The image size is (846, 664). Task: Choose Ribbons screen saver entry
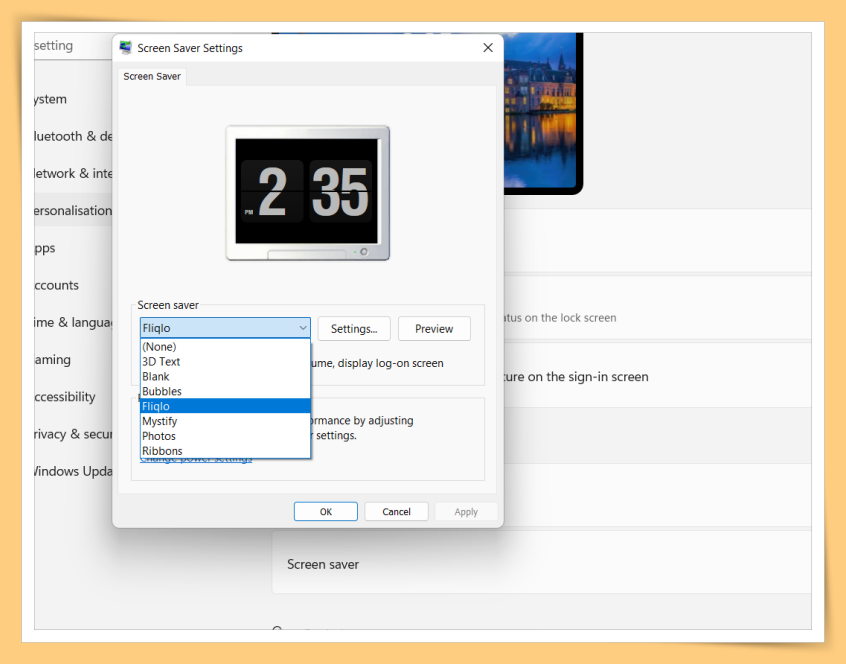click(x=225, y=450)
